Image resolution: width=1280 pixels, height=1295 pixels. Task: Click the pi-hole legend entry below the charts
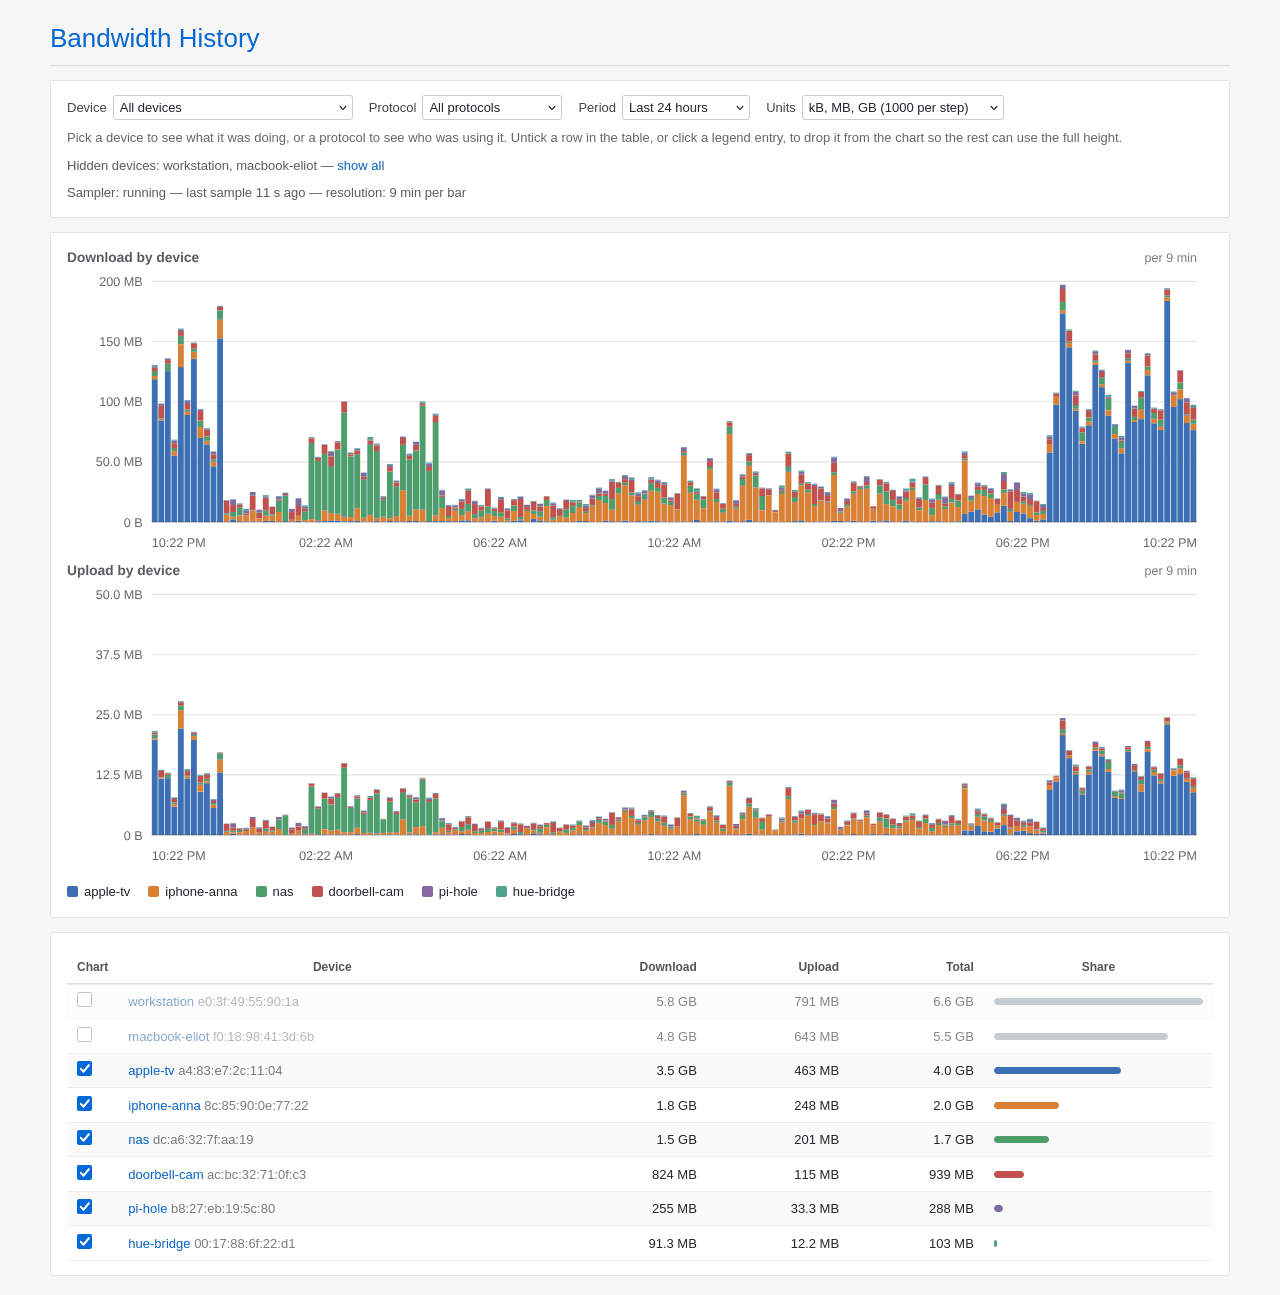pyautogui.click(x=450, y=892)
